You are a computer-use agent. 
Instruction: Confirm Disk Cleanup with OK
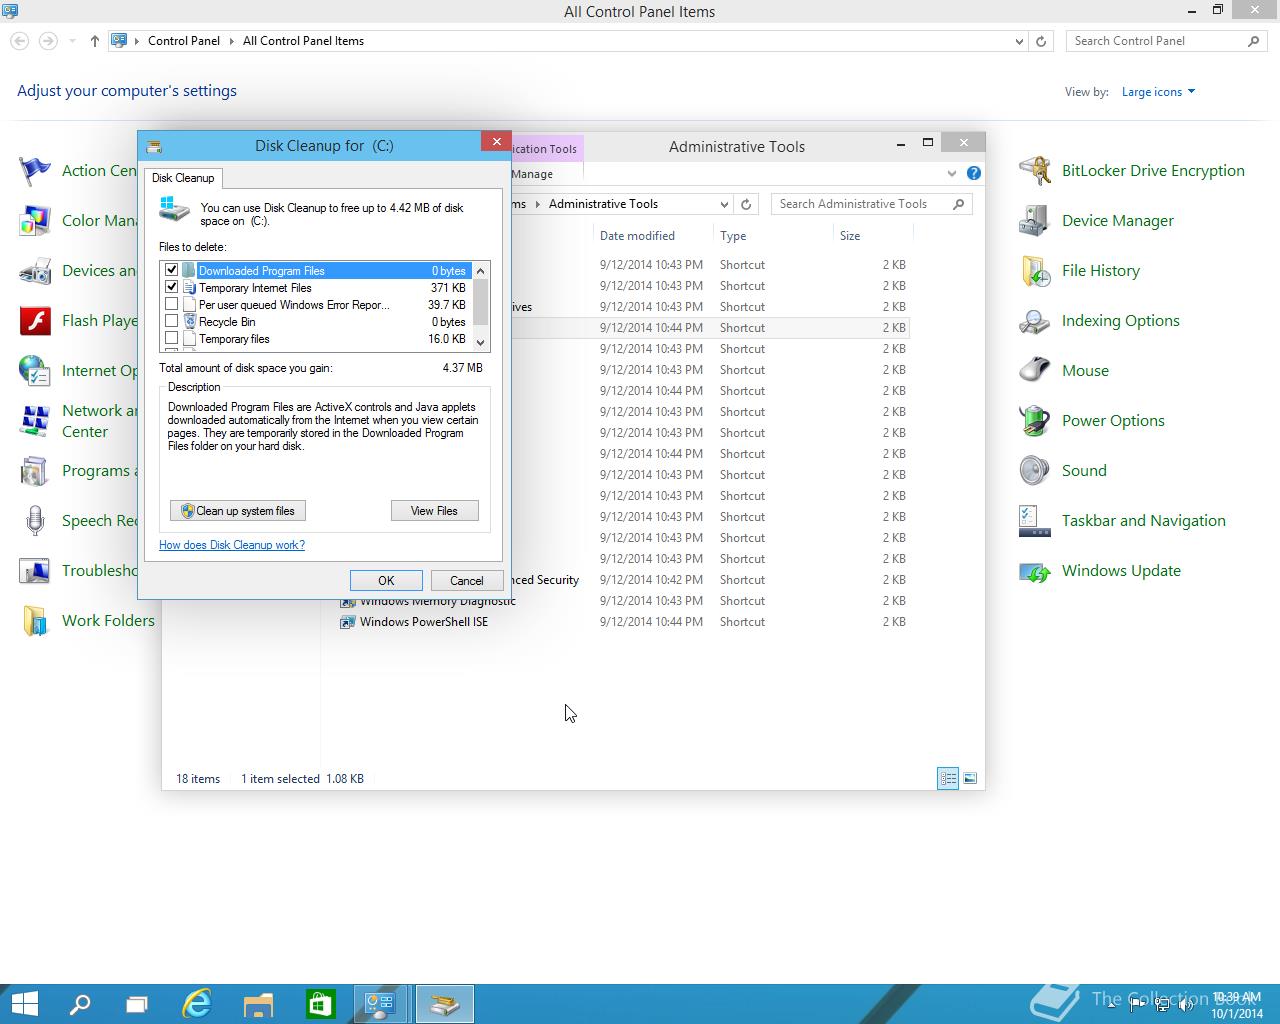coord(386,581)
